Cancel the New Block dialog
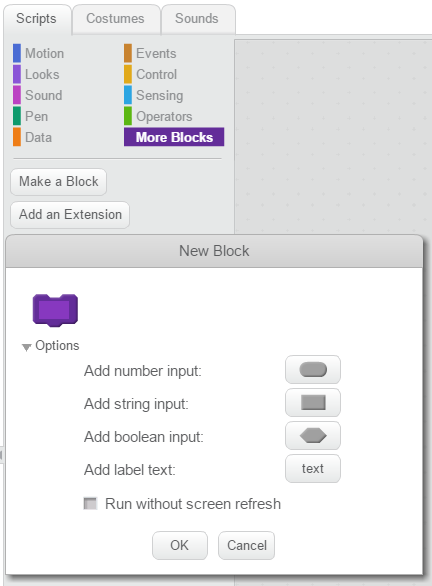This screenshot has height=586, width=432. pos(247,545)
